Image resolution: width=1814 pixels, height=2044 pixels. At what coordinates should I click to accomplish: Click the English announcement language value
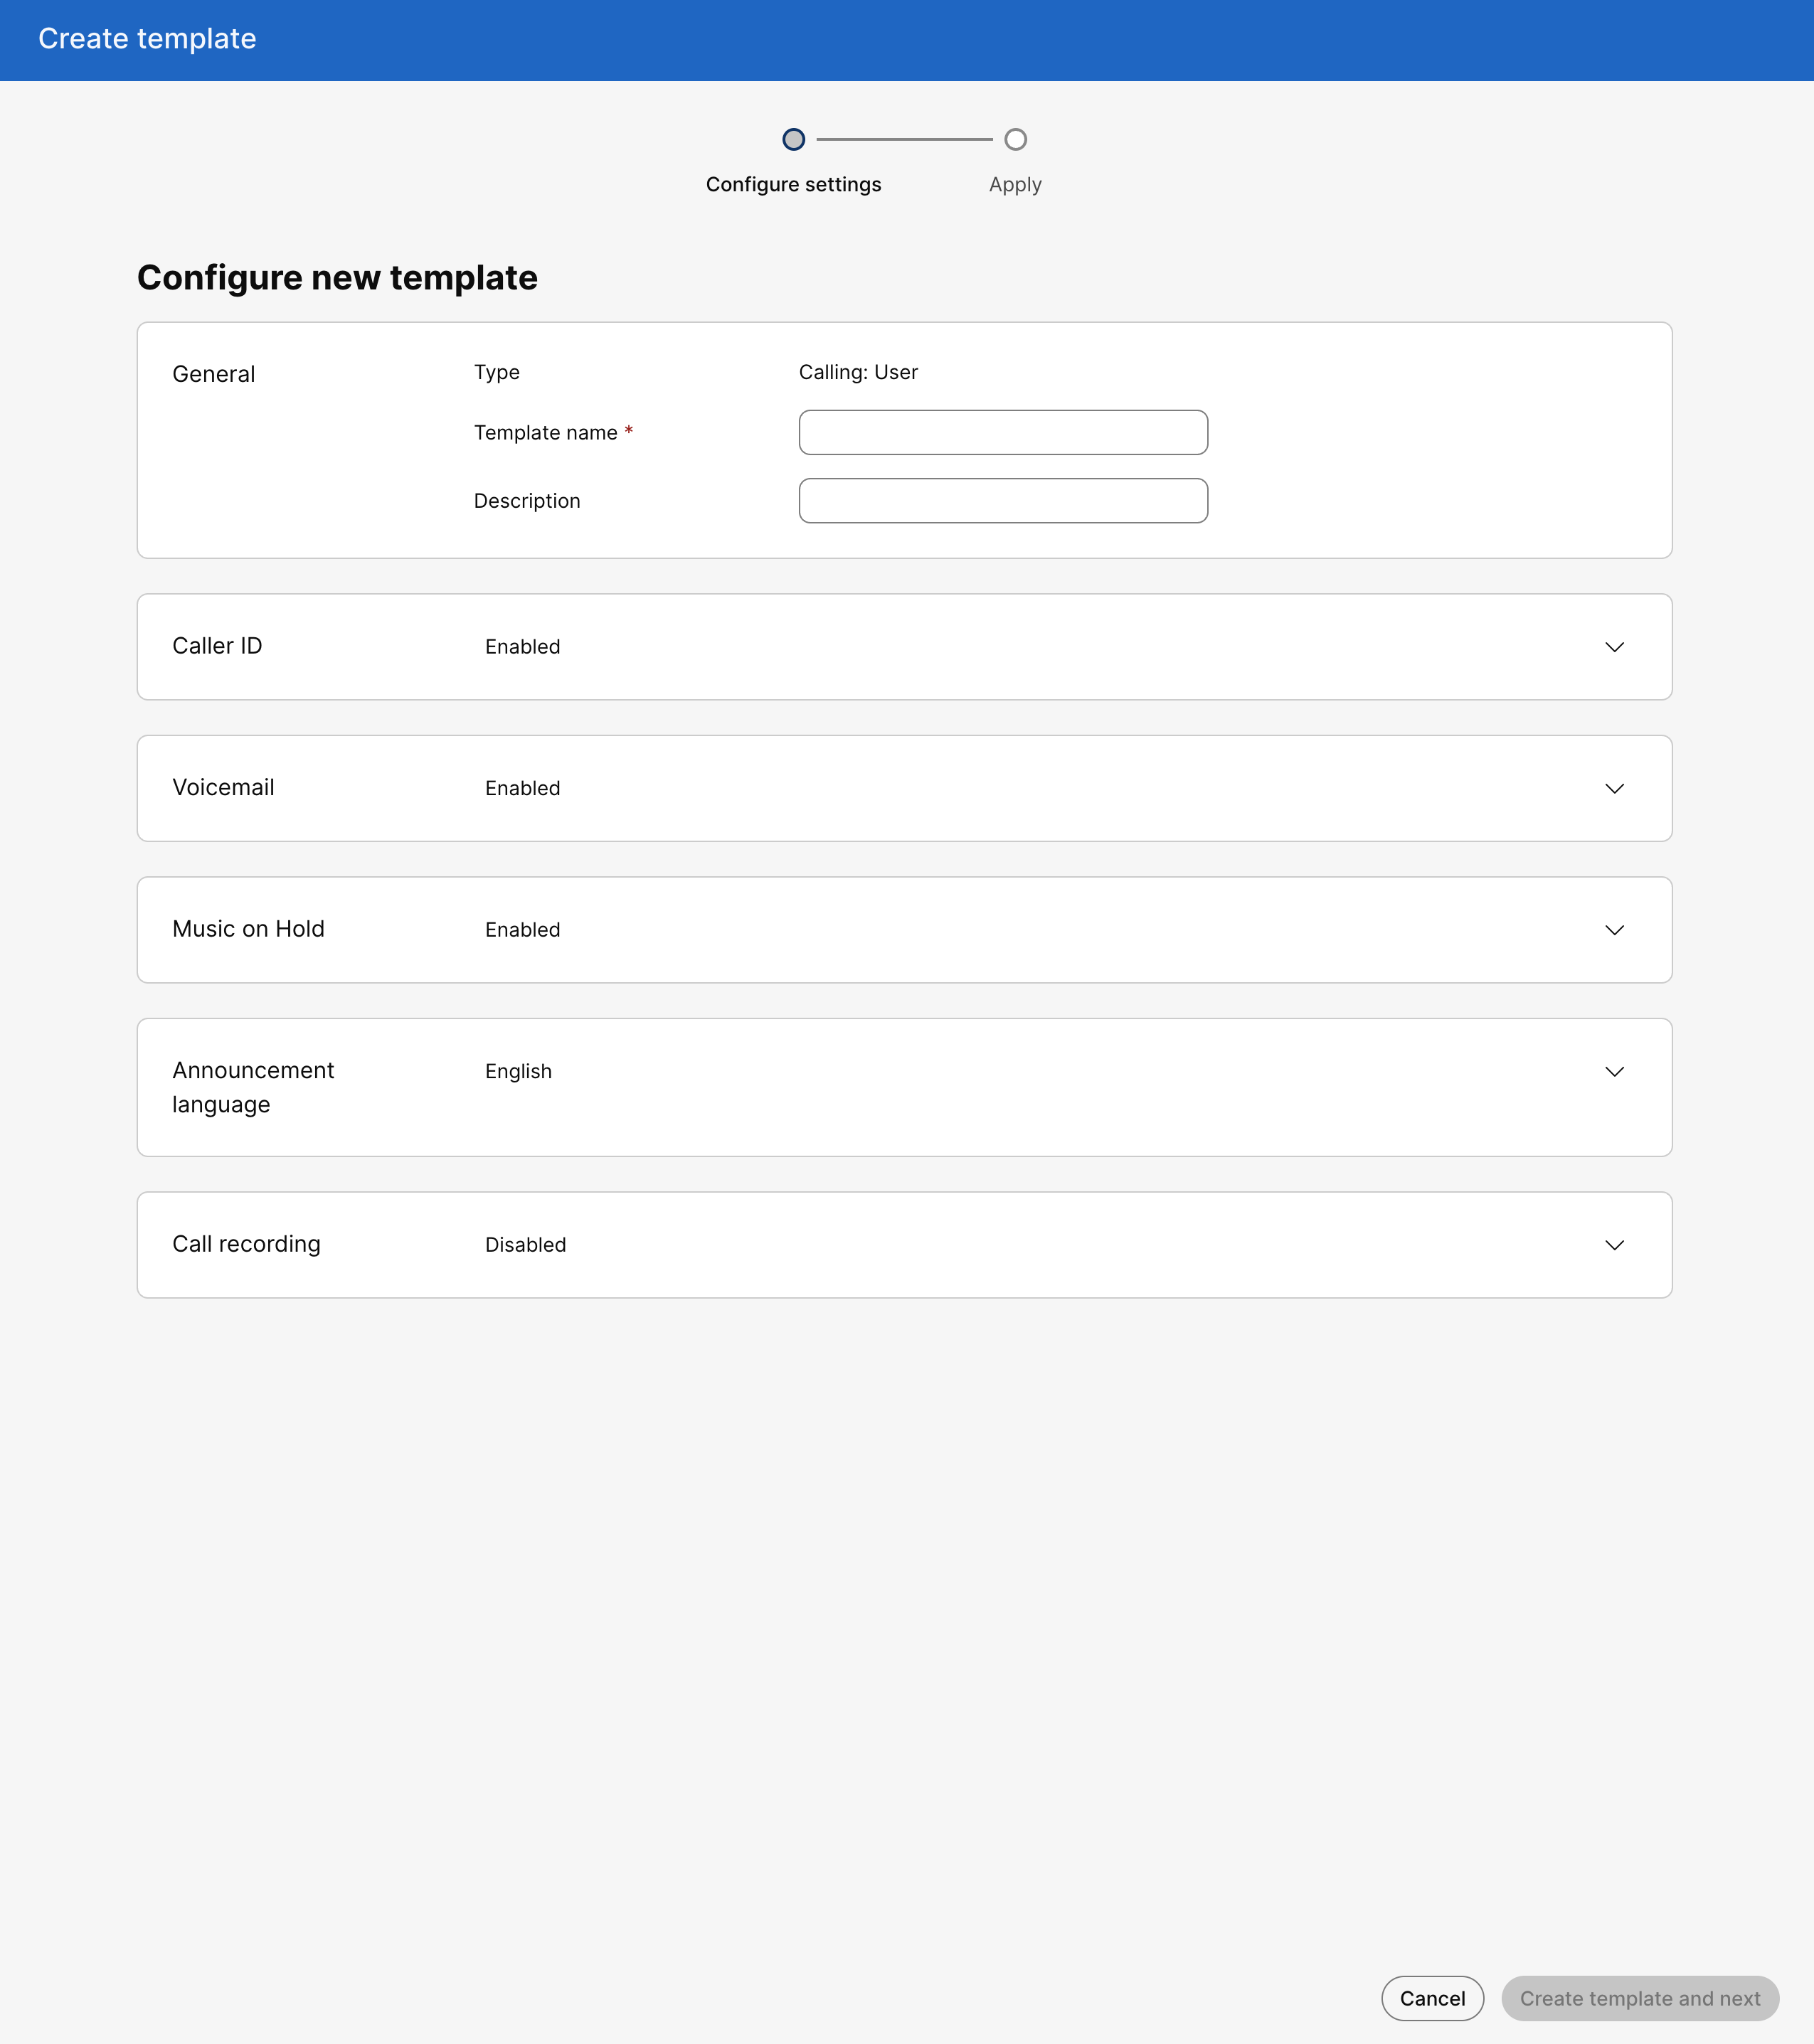518,1072
